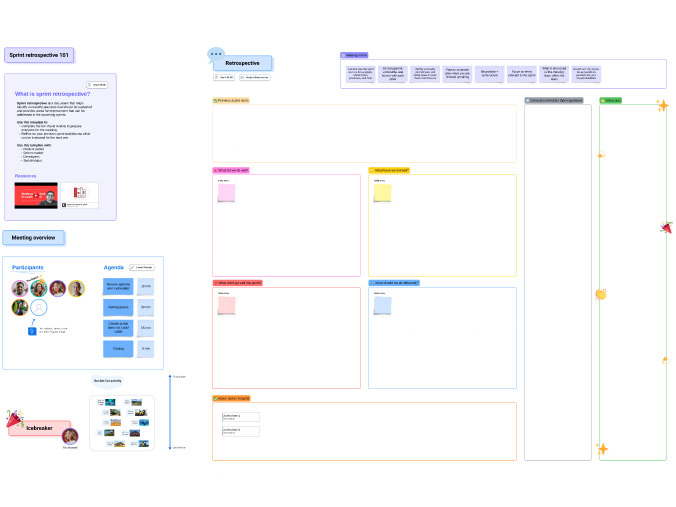Screen dimensions: 676x507
Task: Click the Closing agenda item card
Action: coord(118,349)
